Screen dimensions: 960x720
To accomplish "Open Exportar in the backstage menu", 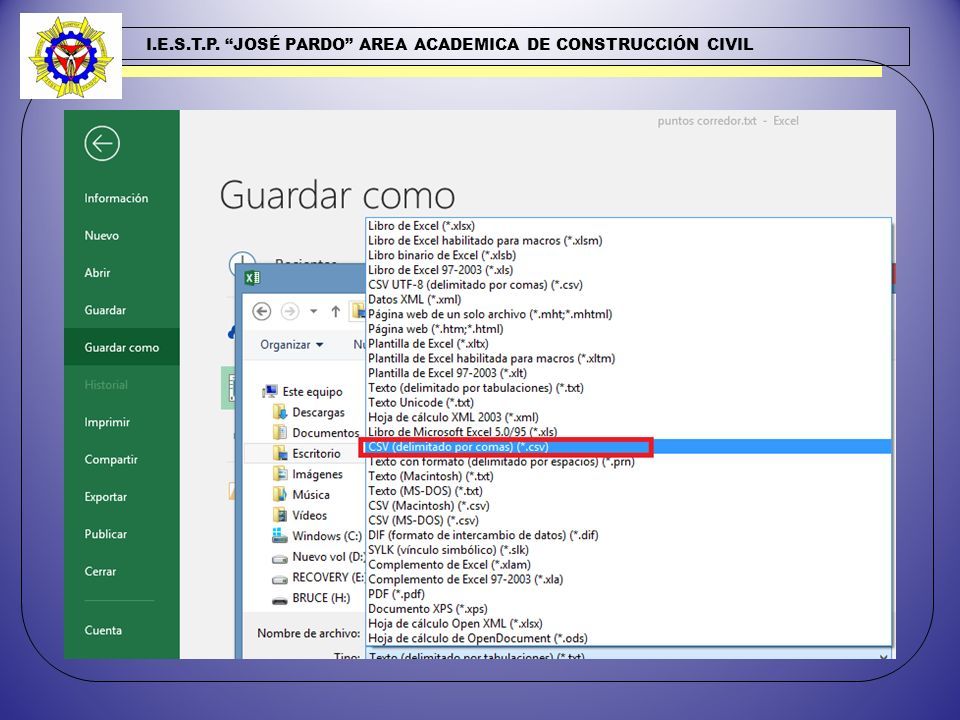I will click(x=106, y=497).
